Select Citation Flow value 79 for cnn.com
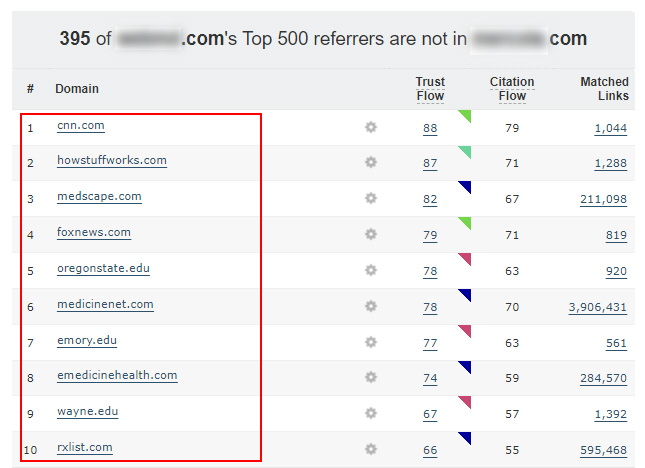 (512, 128)
